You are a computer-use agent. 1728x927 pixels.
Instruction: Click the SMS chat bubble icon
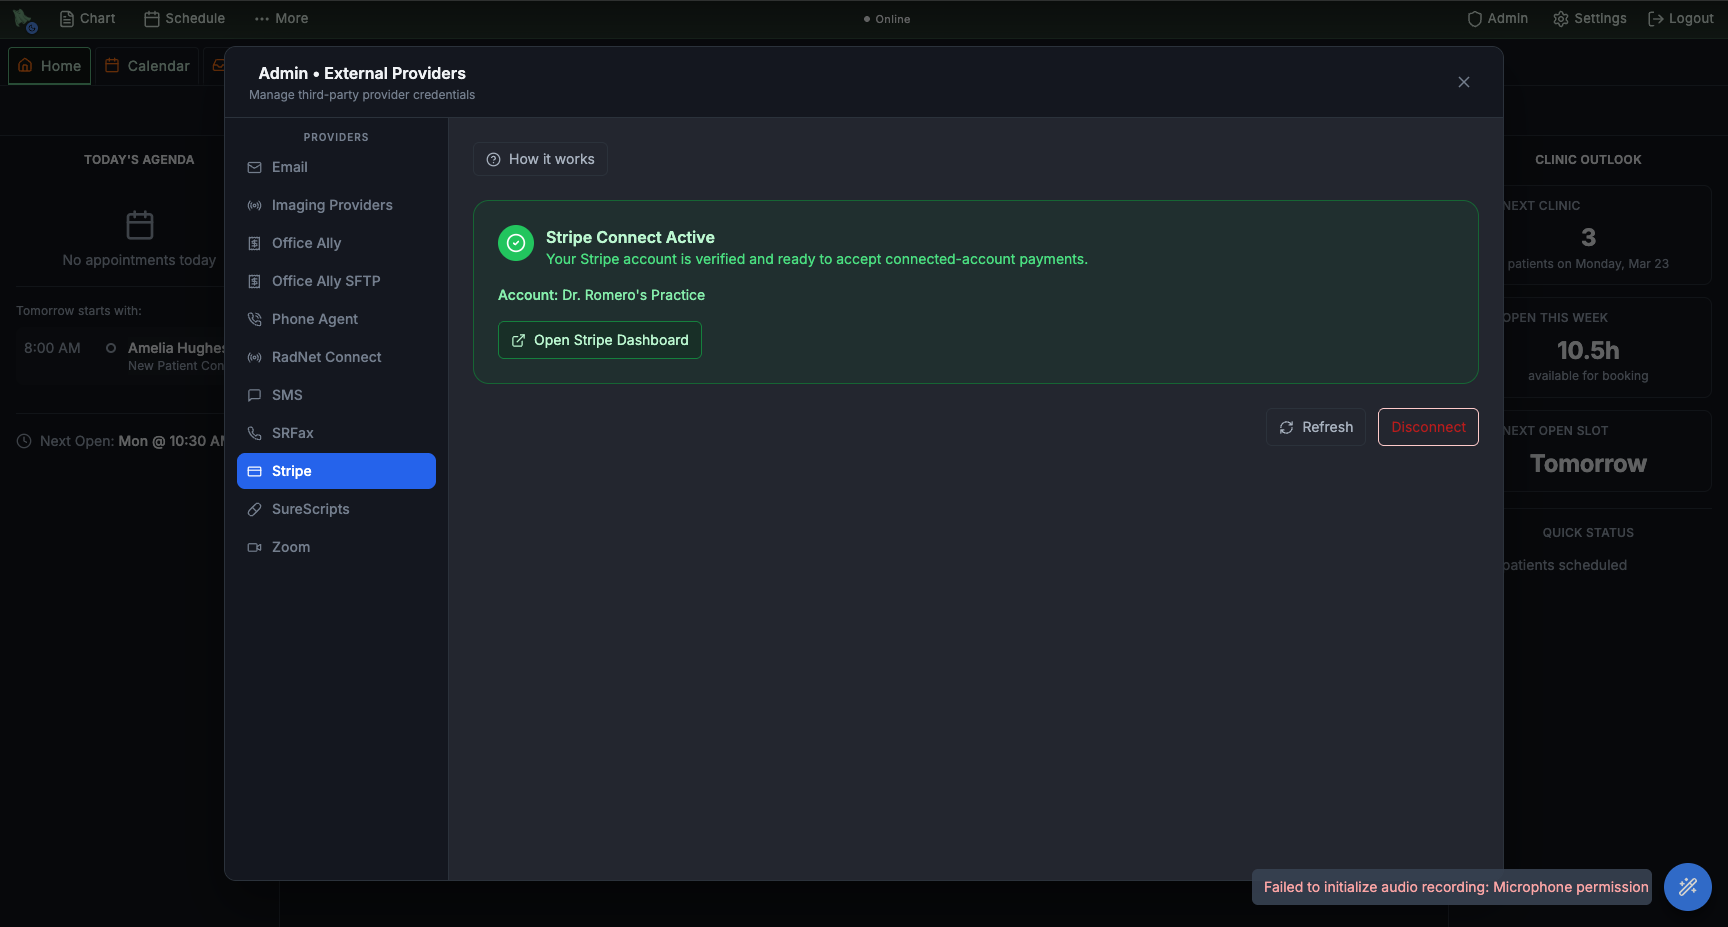[255, 396]
